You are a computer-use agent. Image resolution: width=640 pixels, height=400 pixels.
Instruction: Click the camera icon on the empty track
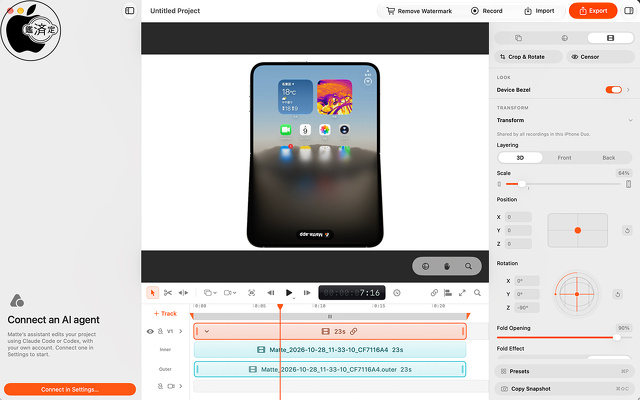pos(171,386)
